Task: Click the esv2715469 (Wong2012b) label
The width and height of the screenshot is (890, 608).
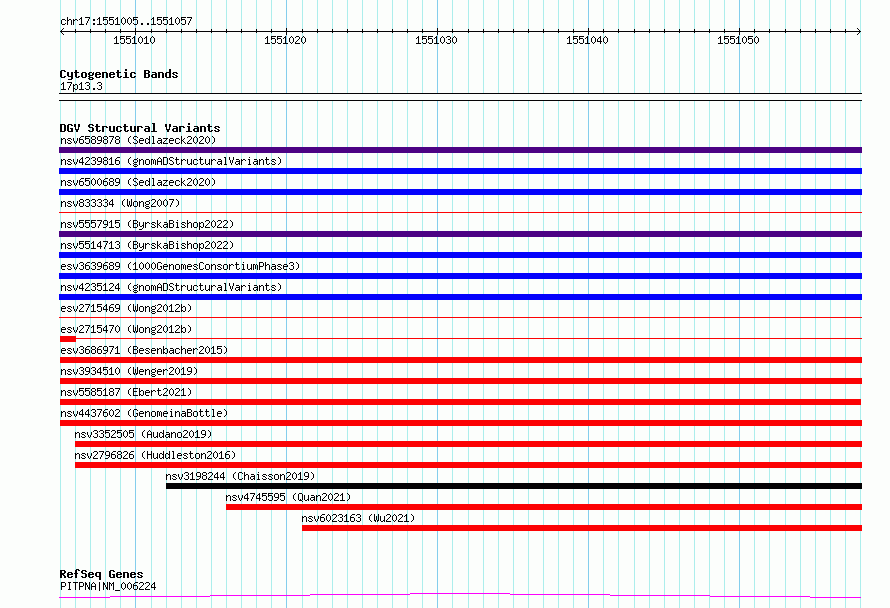Action: coord(126,308)
